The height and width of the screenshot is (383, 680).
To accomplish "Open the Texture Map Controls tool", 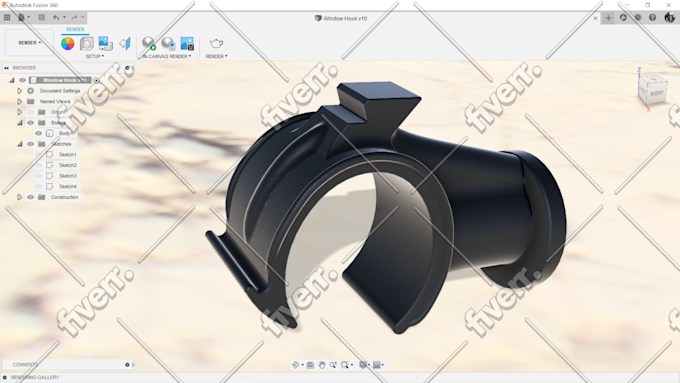I will coord(125,43).
